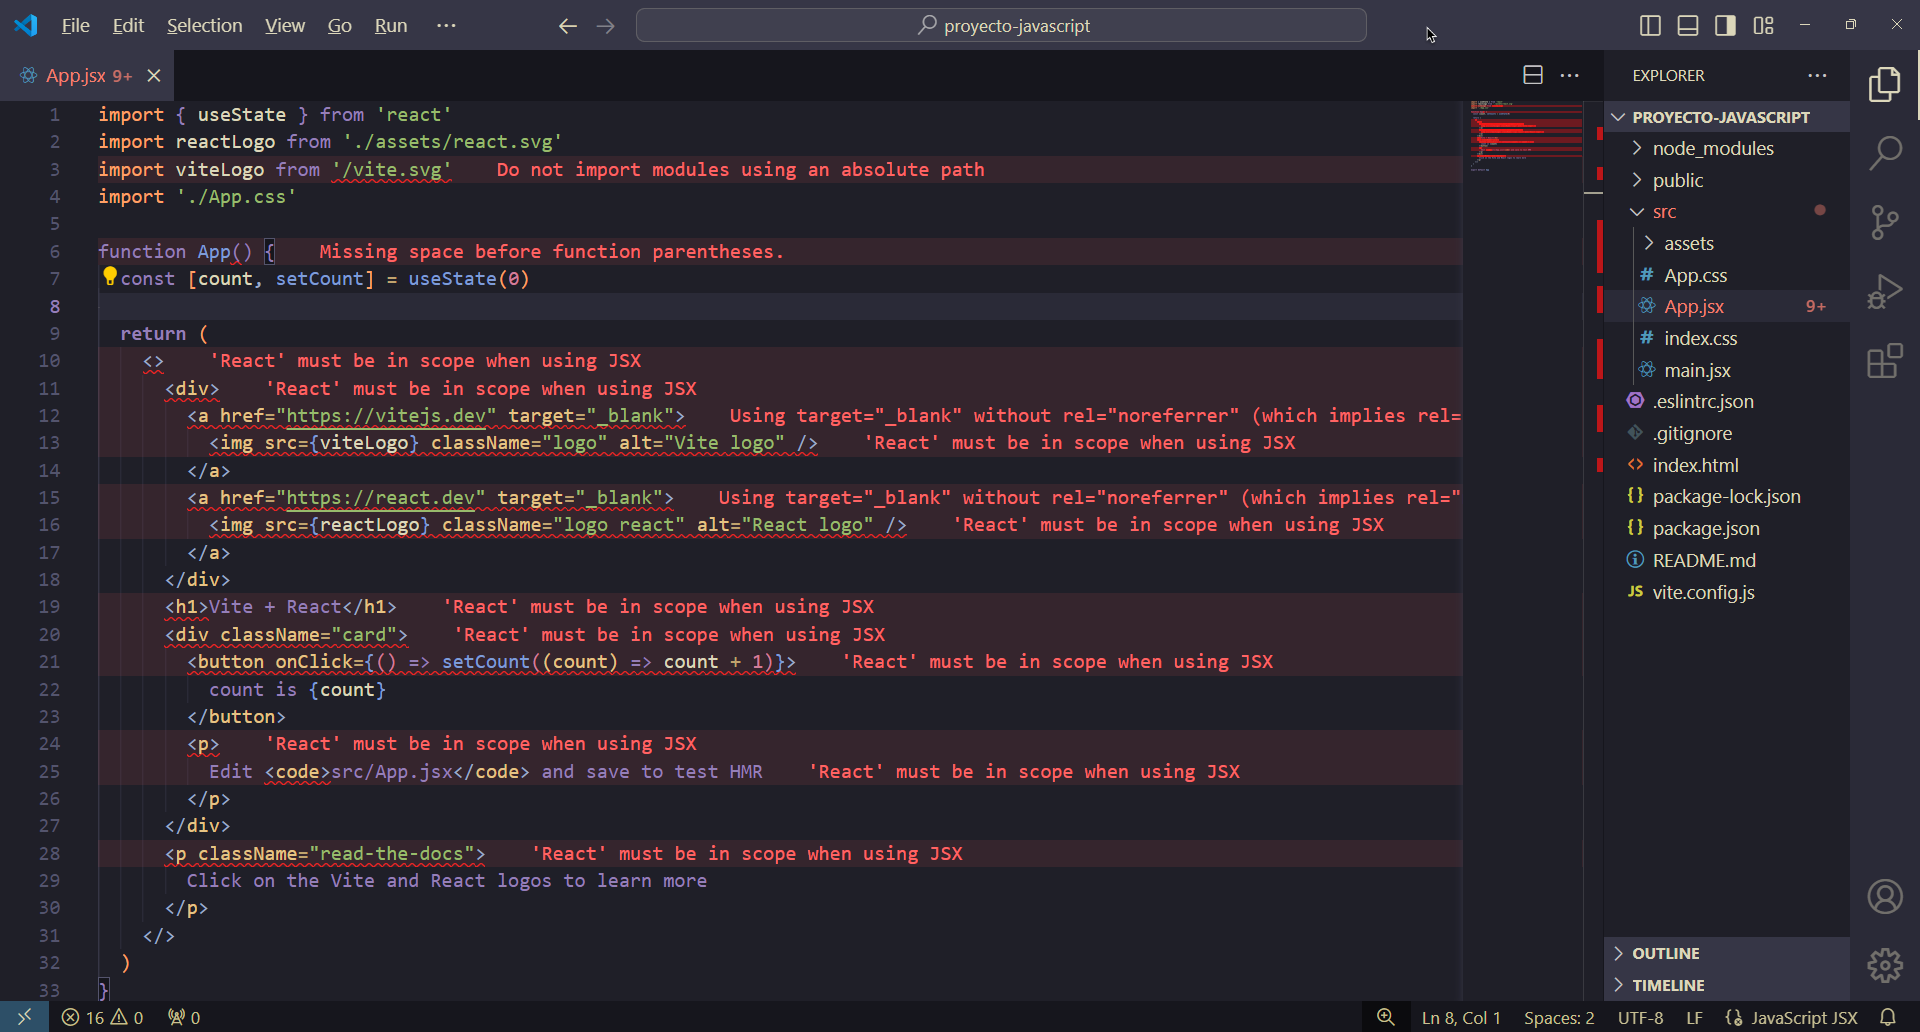
Task: Toggle the bottom panel layout button
Action: 1688,26
